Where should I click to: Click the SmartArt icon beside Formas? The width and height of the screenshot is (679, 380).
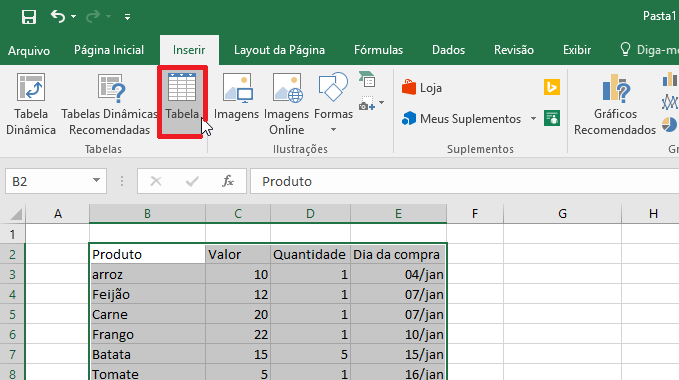367,79
